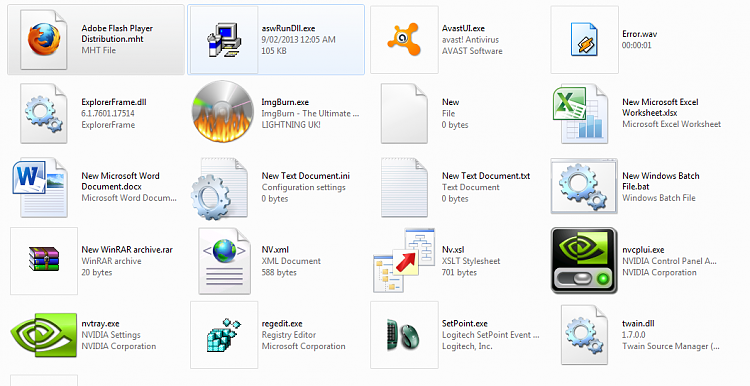Screen dimensions: 750x386
Task: Select the SetPoint.exe mouse and keyboard icon
Action: pyautogui.click(x=404, y=334)
